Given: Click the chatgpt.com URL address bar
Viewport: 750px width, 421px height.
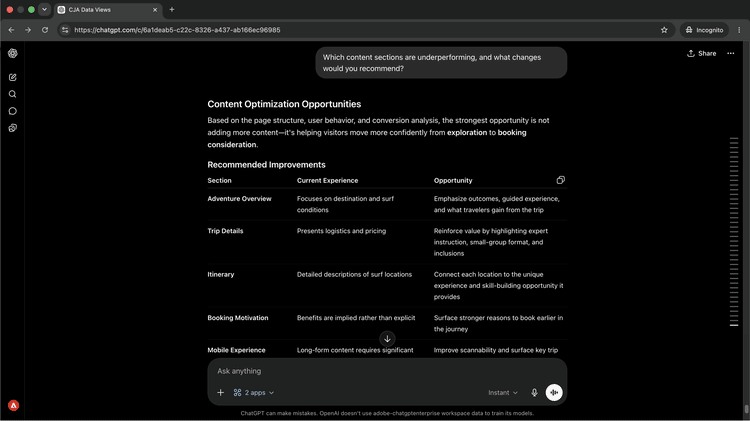Looking at the screenshot, I should tap(366, 30).
